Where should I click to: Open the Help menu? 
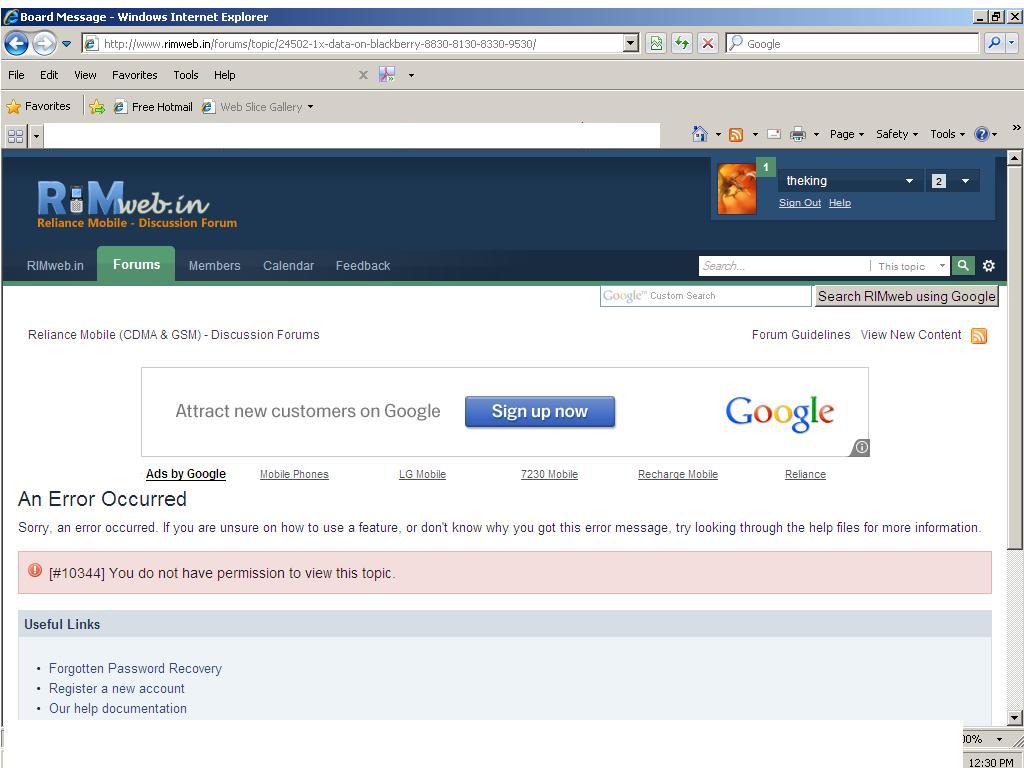[x=225, y=75]
